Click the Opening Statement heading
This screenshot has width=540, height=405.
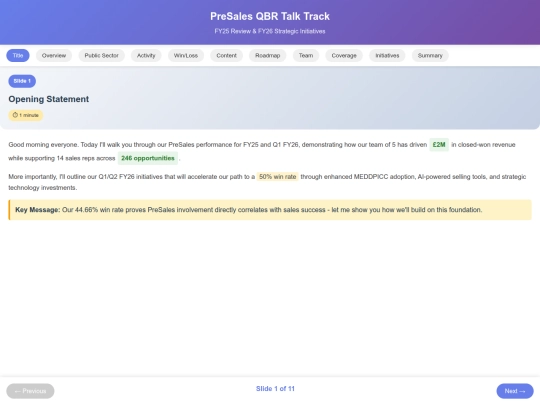49,99
